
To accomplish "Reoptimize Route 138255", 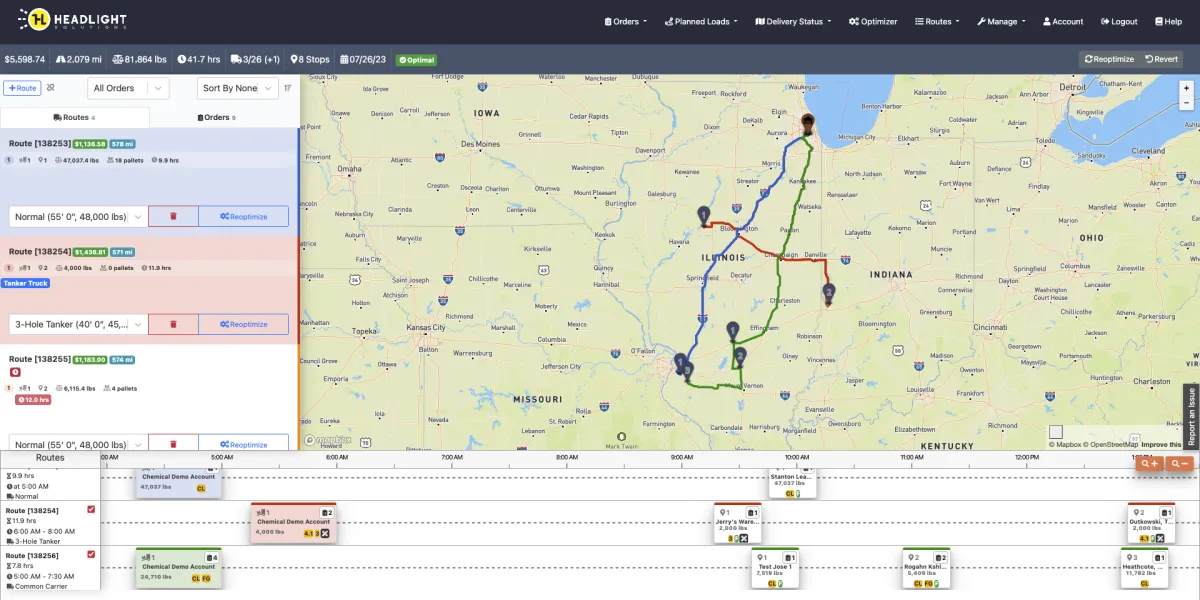I will 244,444.
